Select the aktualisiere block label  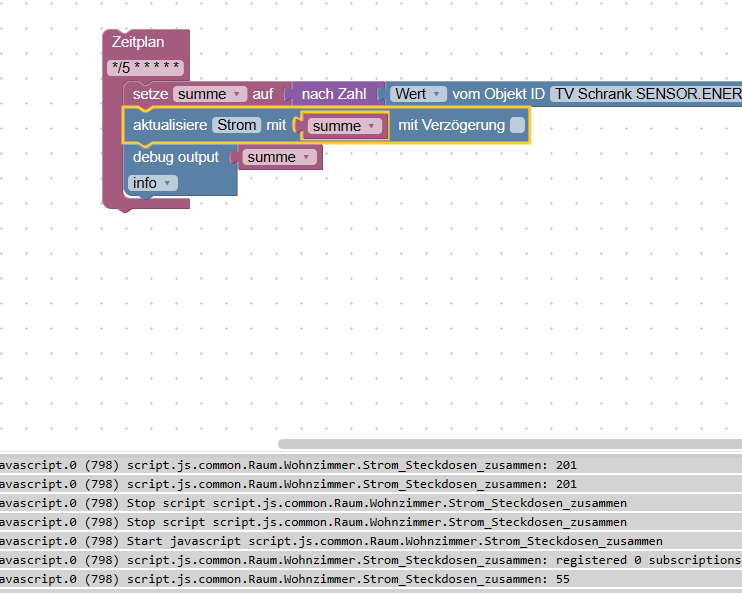(x=170, y=125)
